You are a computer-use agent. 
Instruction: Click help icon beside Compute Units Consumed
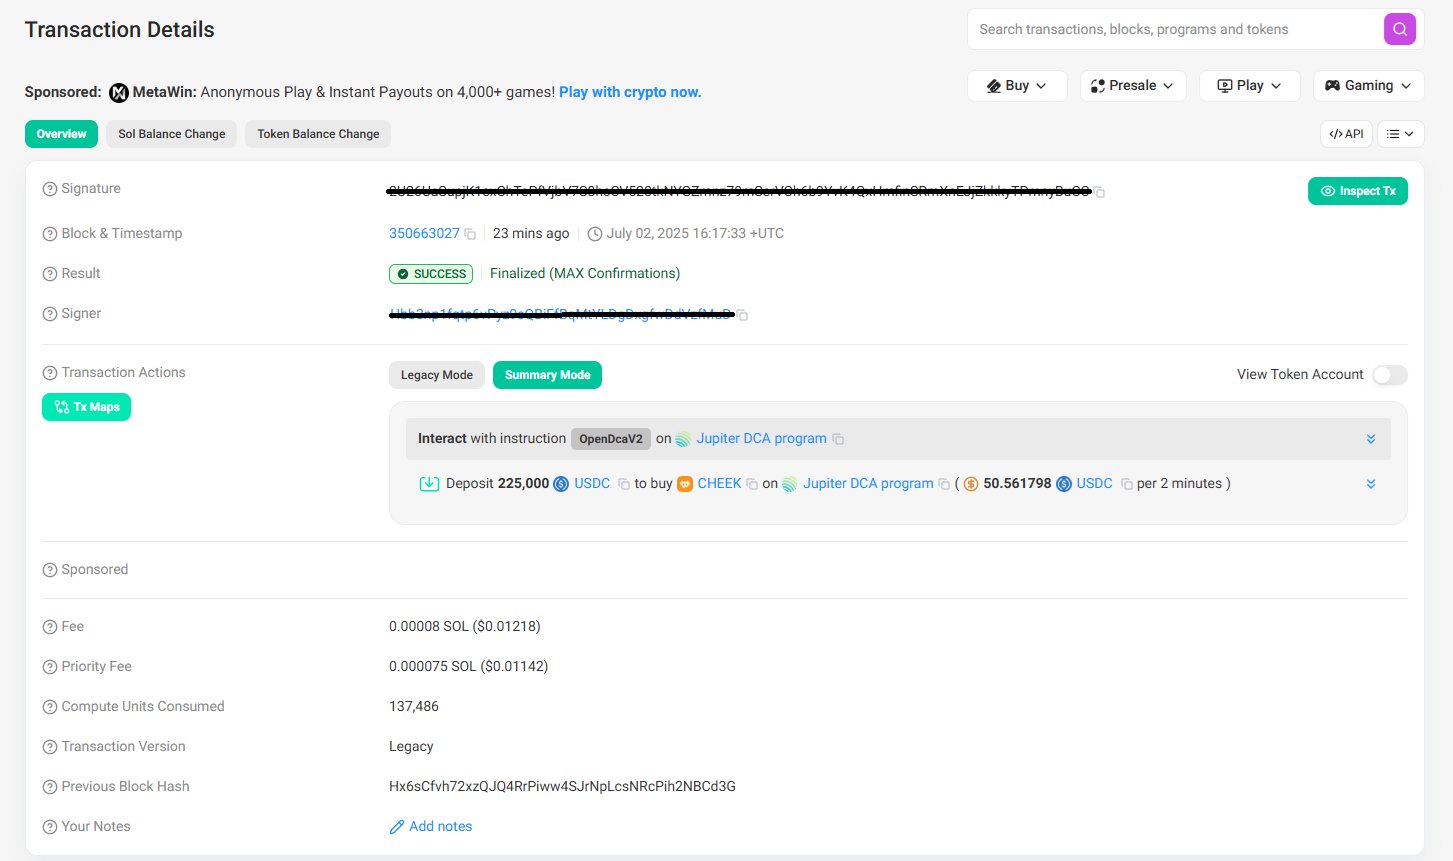(50, 707)
